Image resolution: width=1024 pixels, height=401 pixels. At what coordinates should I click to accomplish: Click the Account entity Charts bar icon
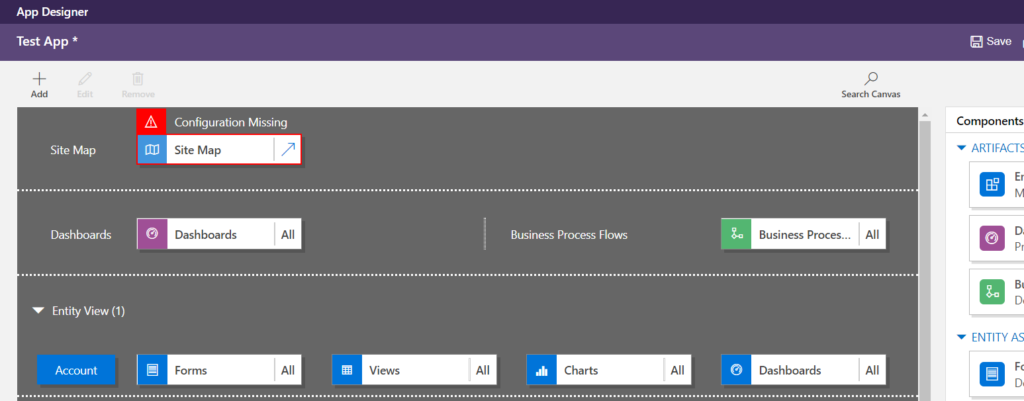[542, 370]
